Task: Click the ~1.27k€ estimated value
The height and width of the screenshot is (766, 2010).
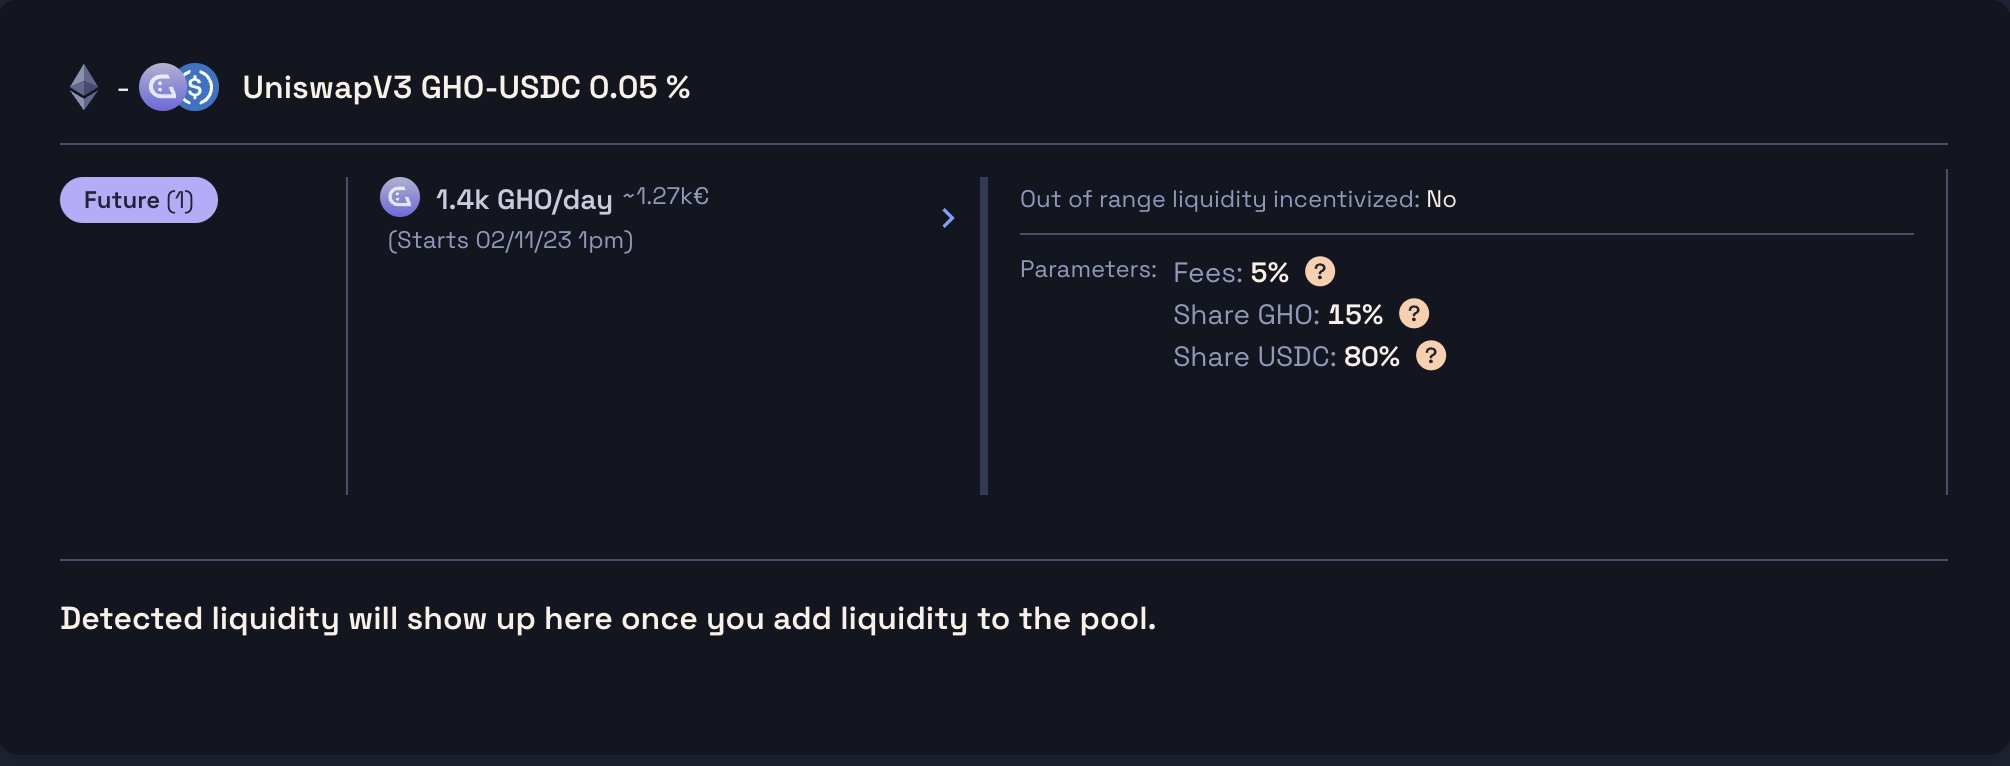Action: pos(665,196)
